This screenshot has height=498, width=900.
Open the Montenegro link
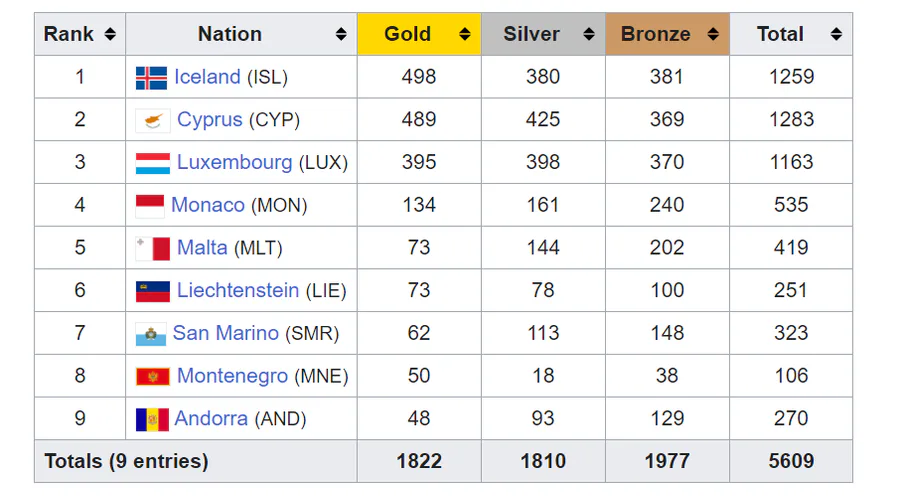pyautogui.click(x=232, y=376)
